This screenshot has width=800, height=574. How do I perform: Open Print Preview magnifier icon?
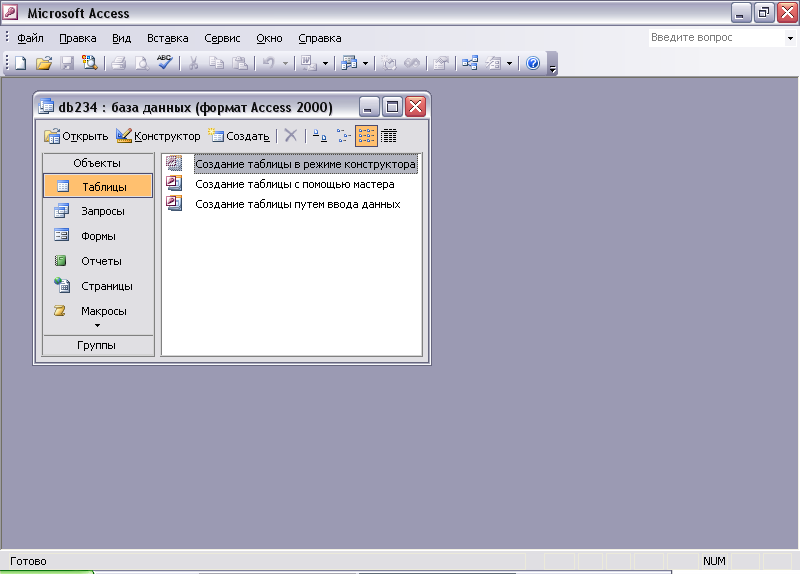click(x=141, y=63)
